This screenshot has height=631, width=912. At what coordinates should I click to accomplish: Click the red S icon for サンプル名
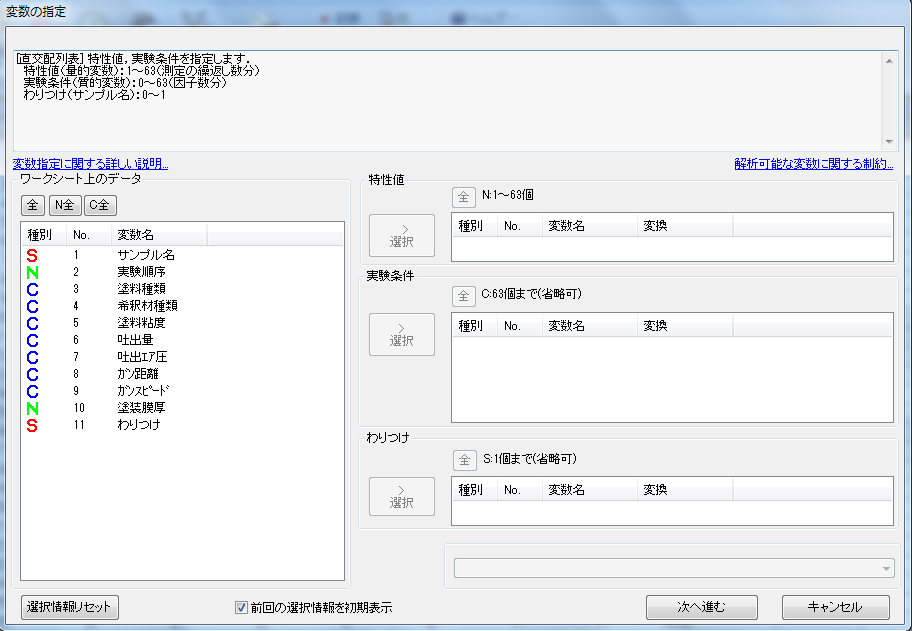coord(32,255)
